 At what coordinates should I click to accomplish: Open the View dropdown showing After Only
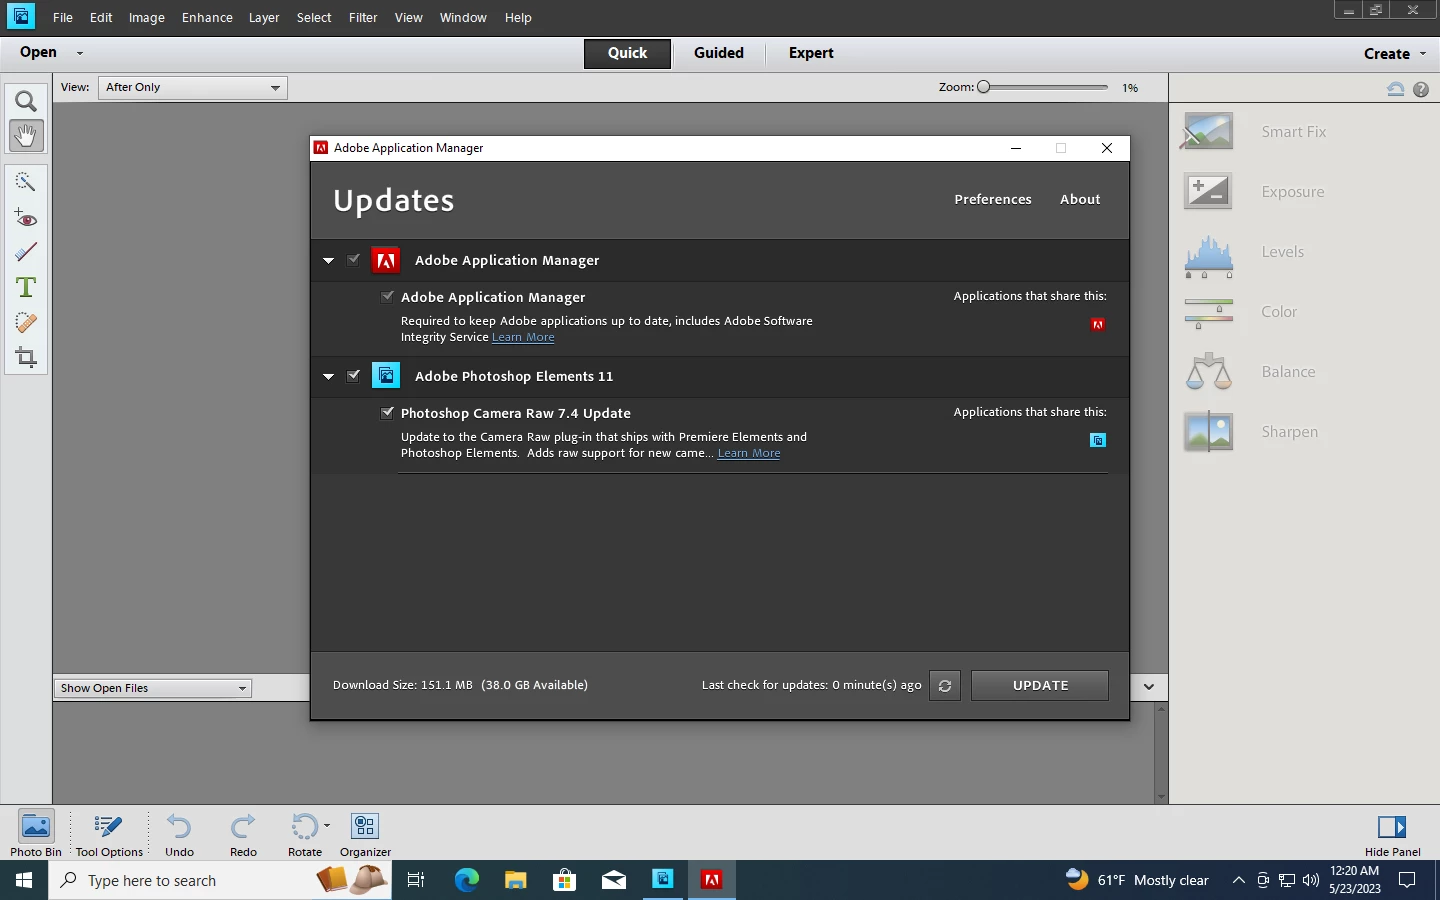[x=193, y=88]
